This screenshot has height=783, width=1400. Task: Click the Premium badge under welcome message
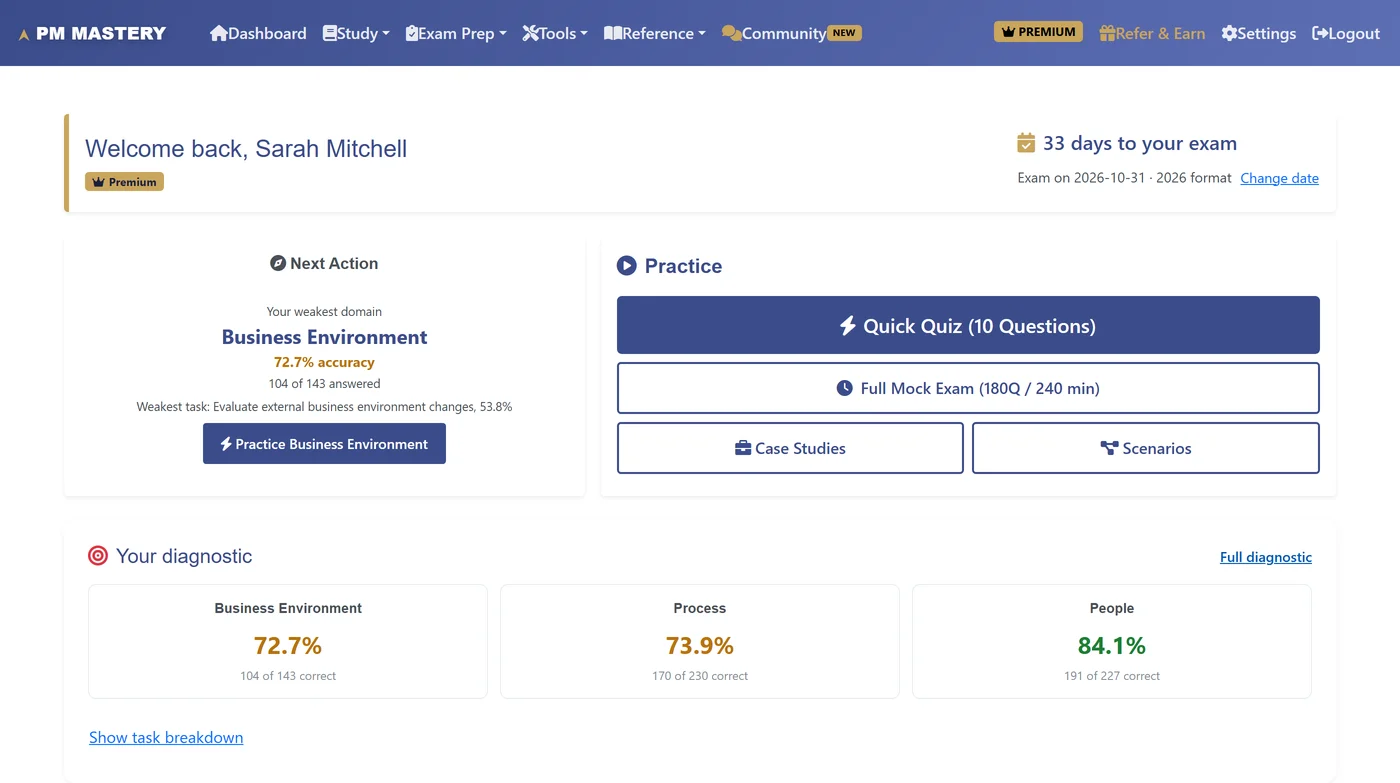click(124, 182)
